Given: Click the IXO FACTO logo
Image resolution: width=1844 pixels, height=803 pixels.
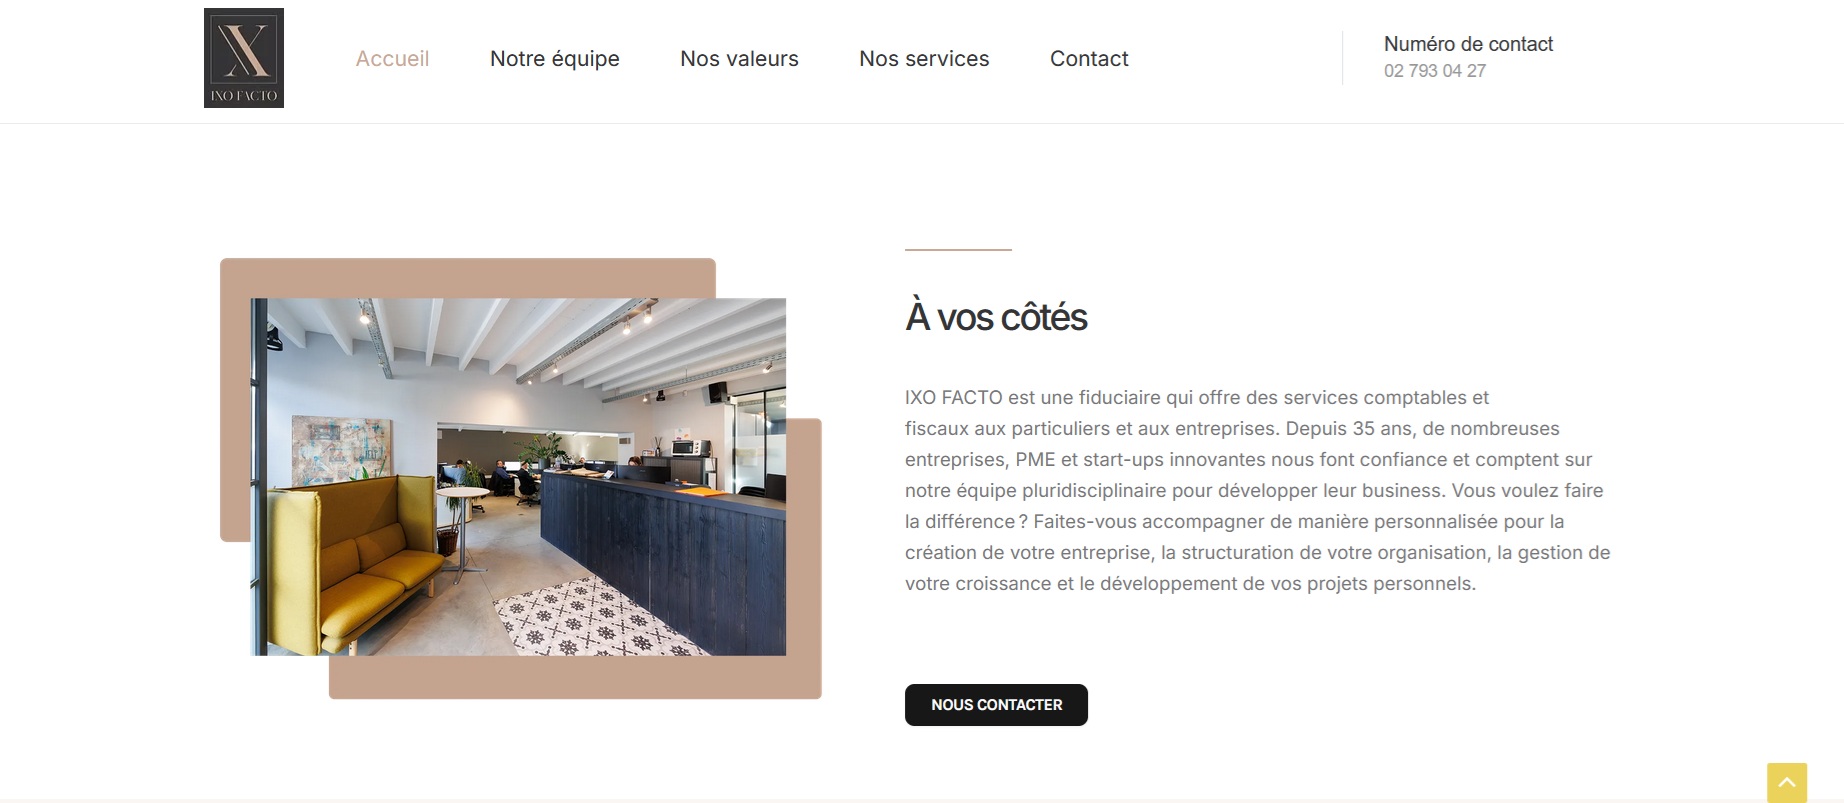Looking at the screenshot, I should [x=244, y=58].
